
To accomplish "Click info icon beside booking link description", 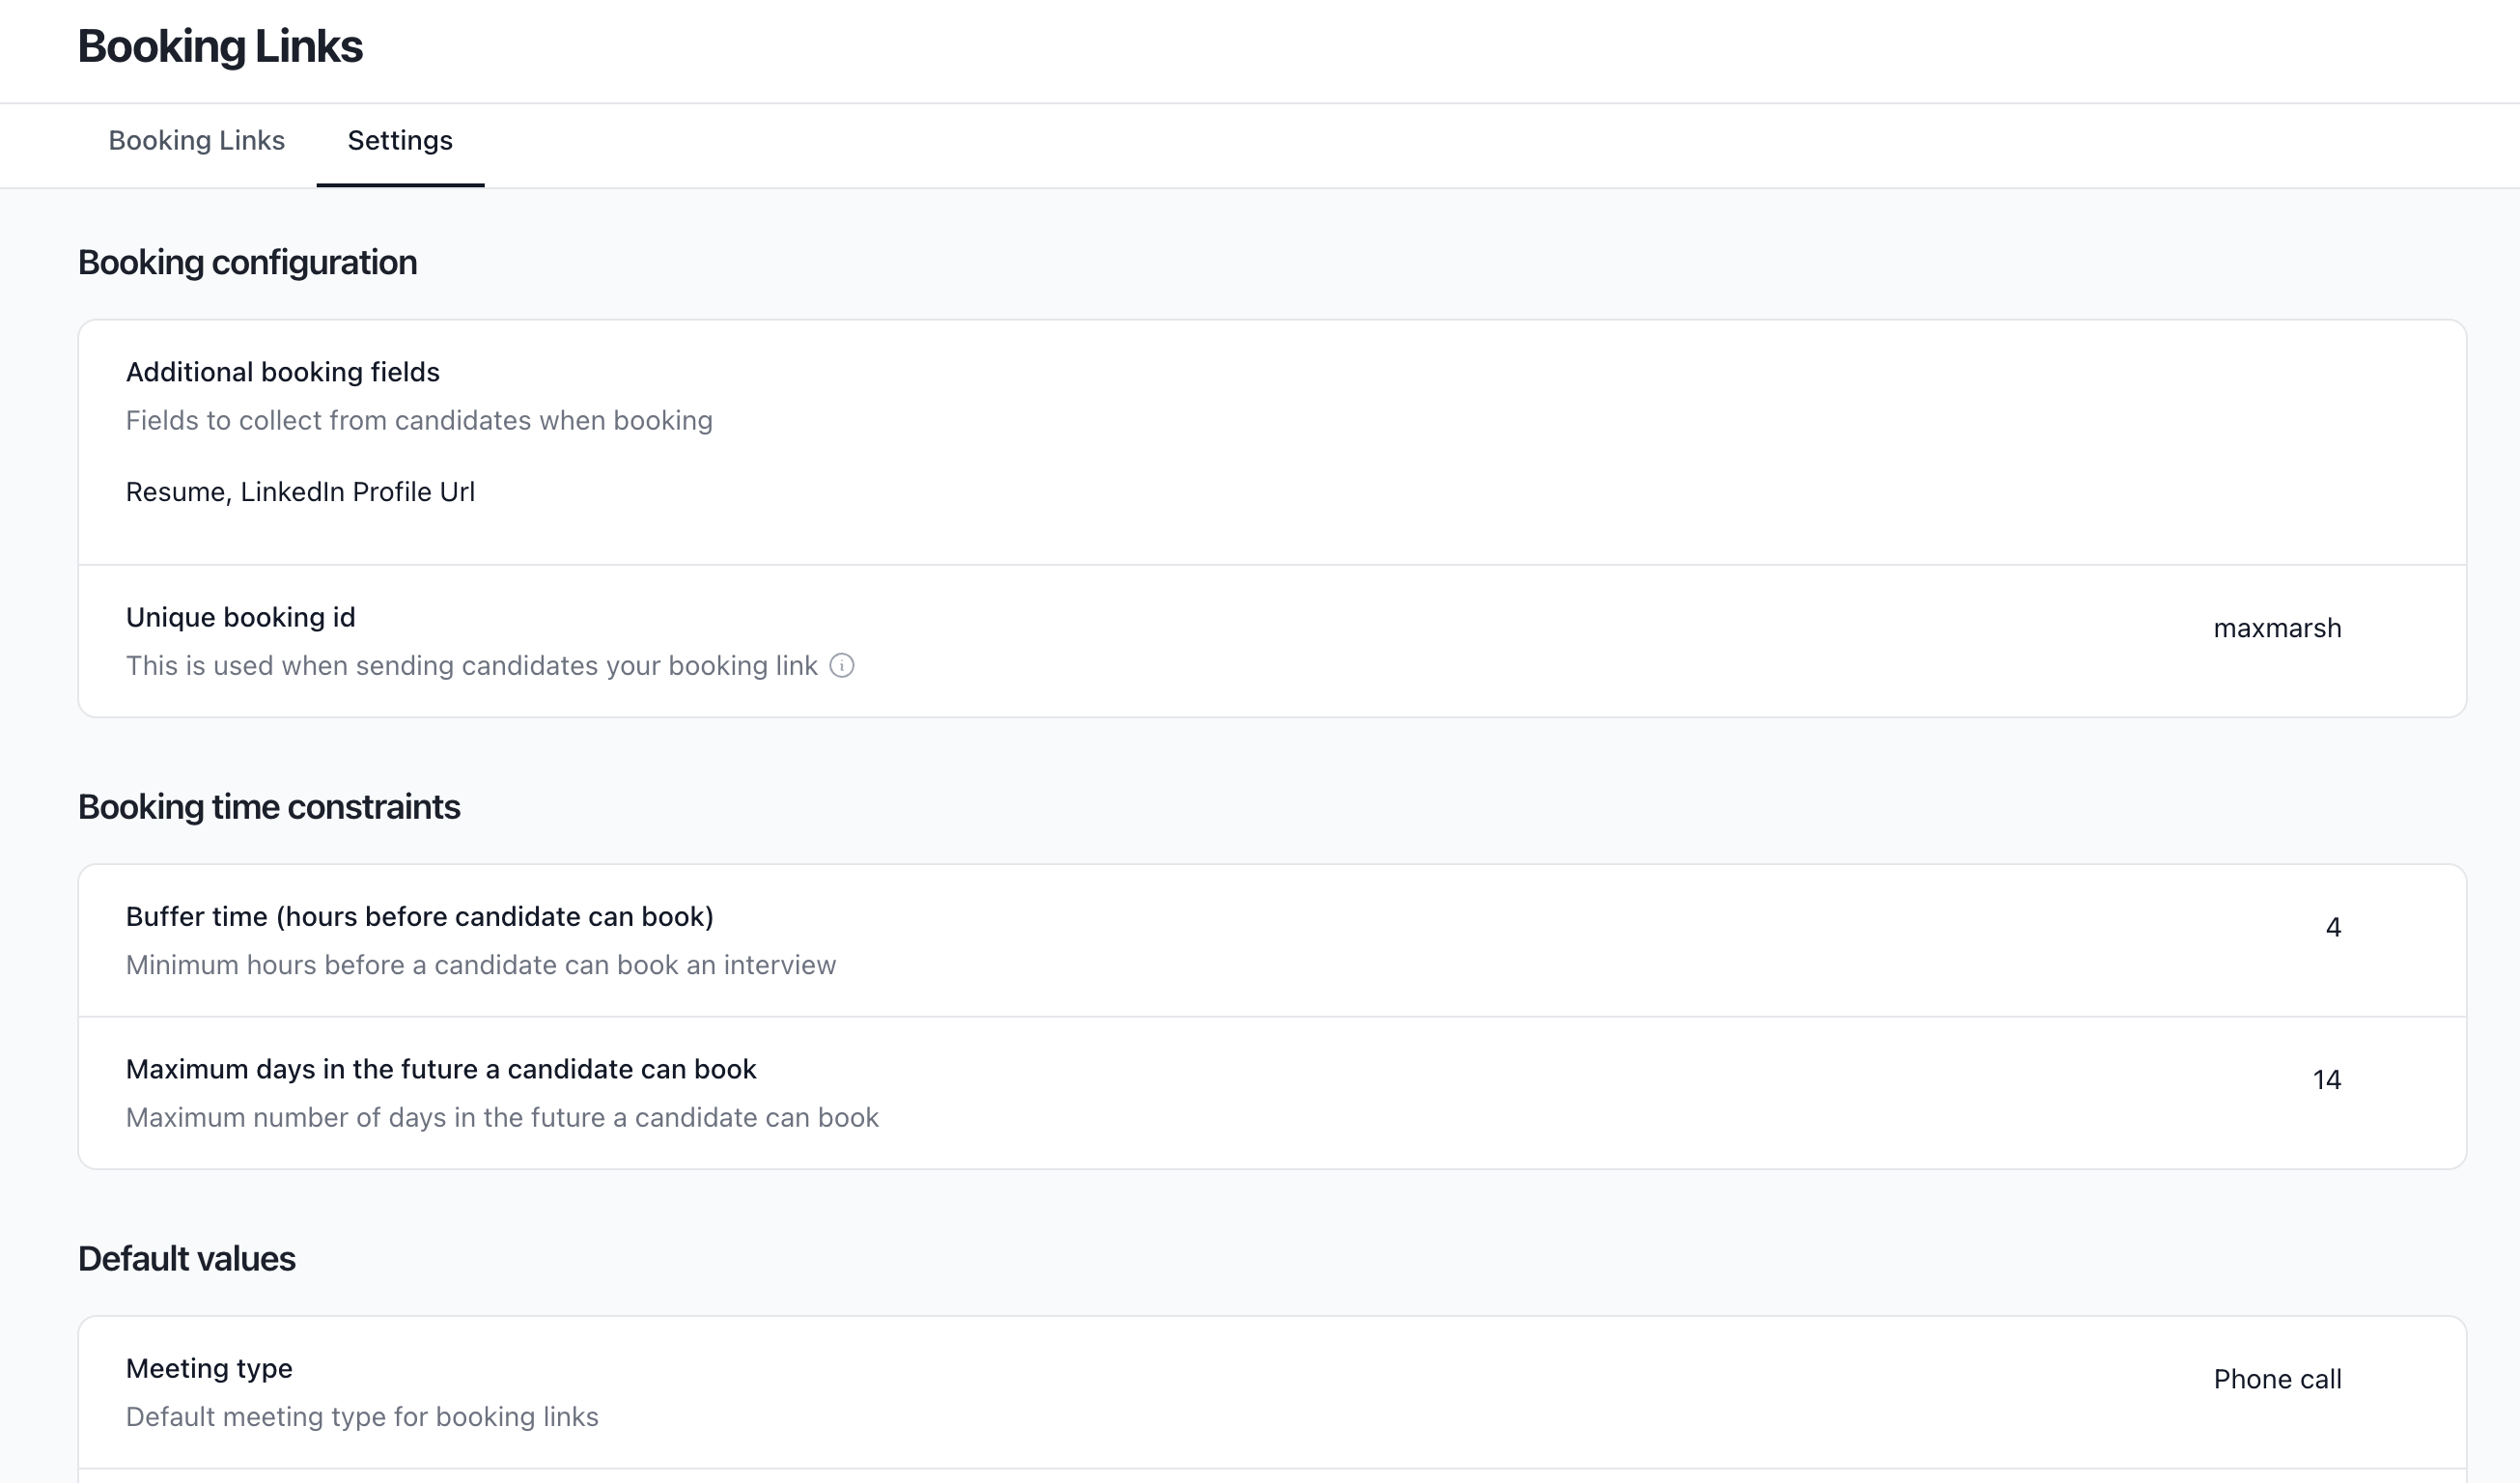I will (x=842, y=666).
